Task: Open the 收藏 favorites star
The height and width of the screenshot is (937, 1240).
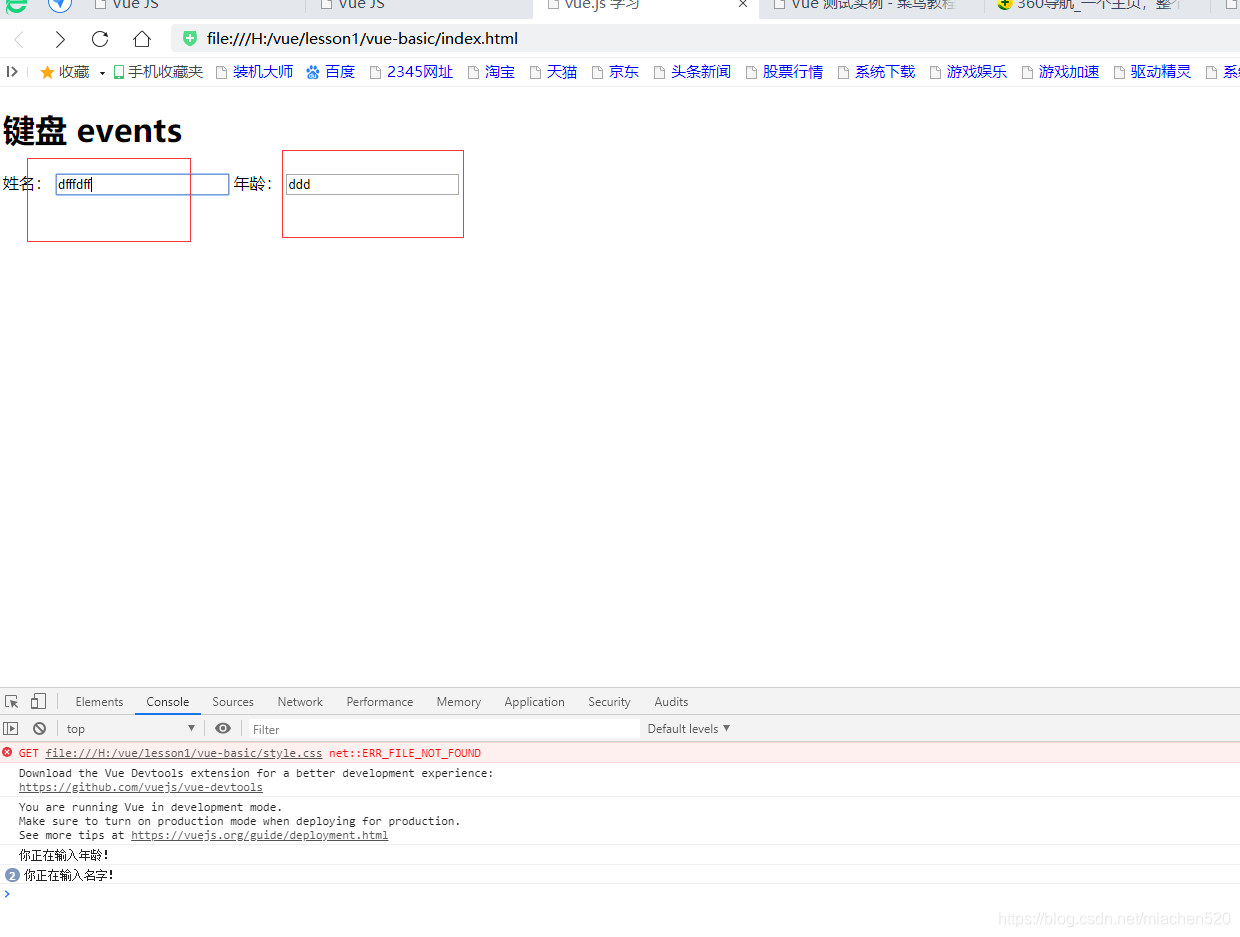Action: point(46,71)
